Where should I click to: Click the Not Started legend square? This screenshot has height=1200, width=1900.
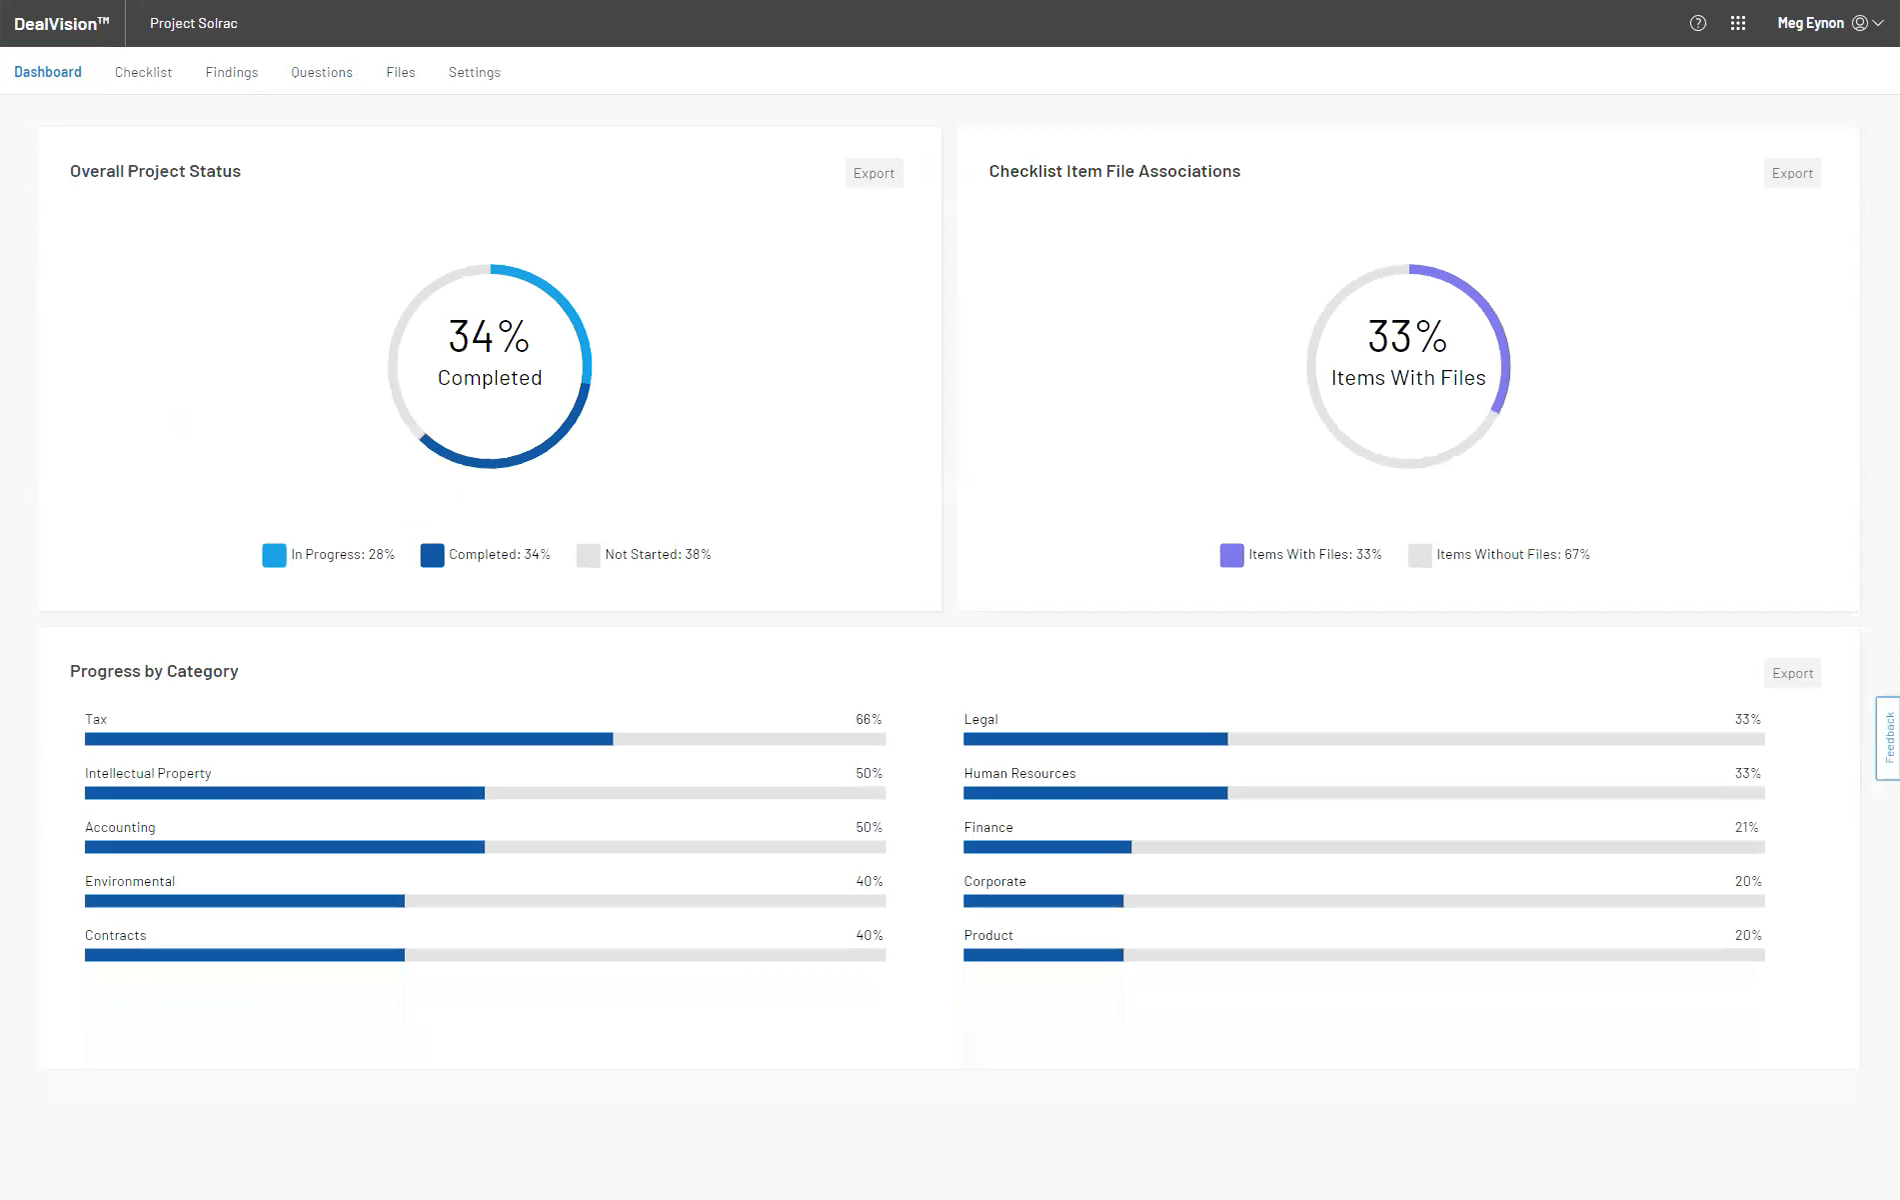(588, 555)
